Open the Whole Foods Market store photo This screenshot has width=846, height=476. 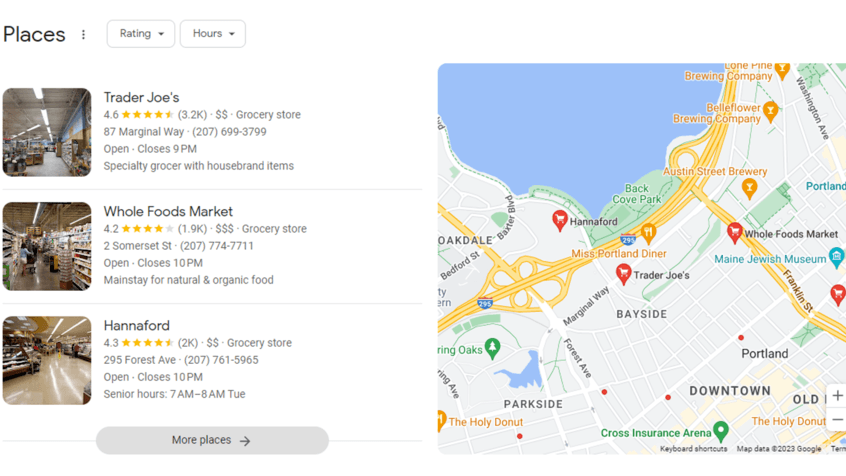point(47,246)
